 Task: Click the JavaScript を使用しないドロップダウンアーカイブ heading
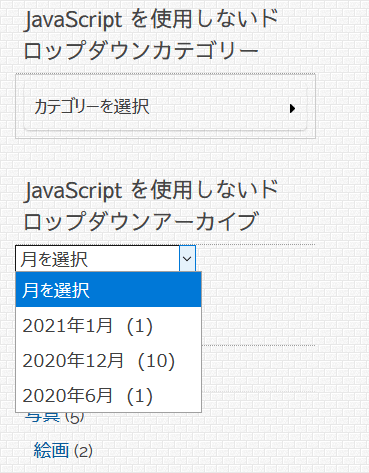coord(151,206)
